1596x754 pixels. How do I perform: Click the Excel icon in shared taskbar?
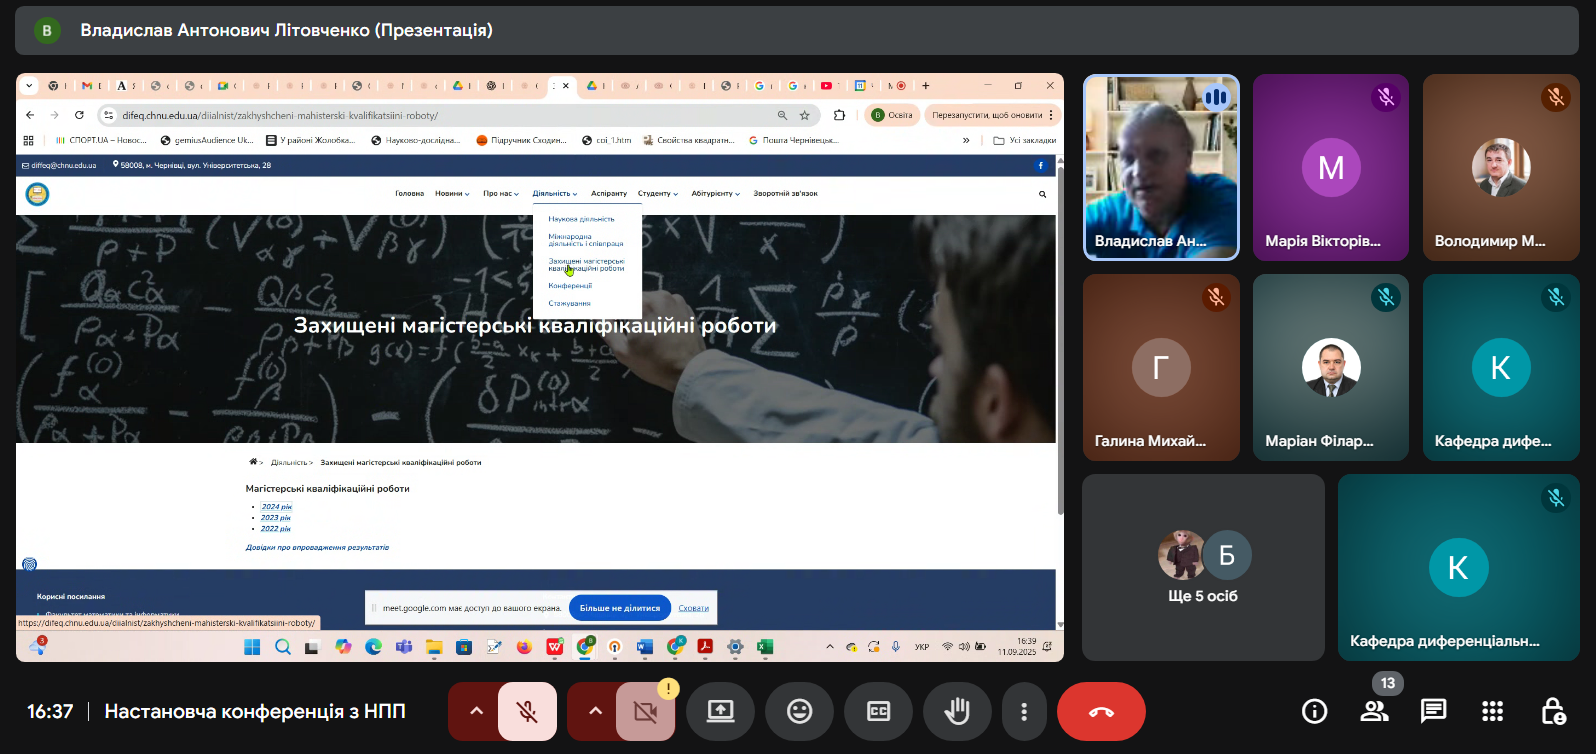(765, 647)
